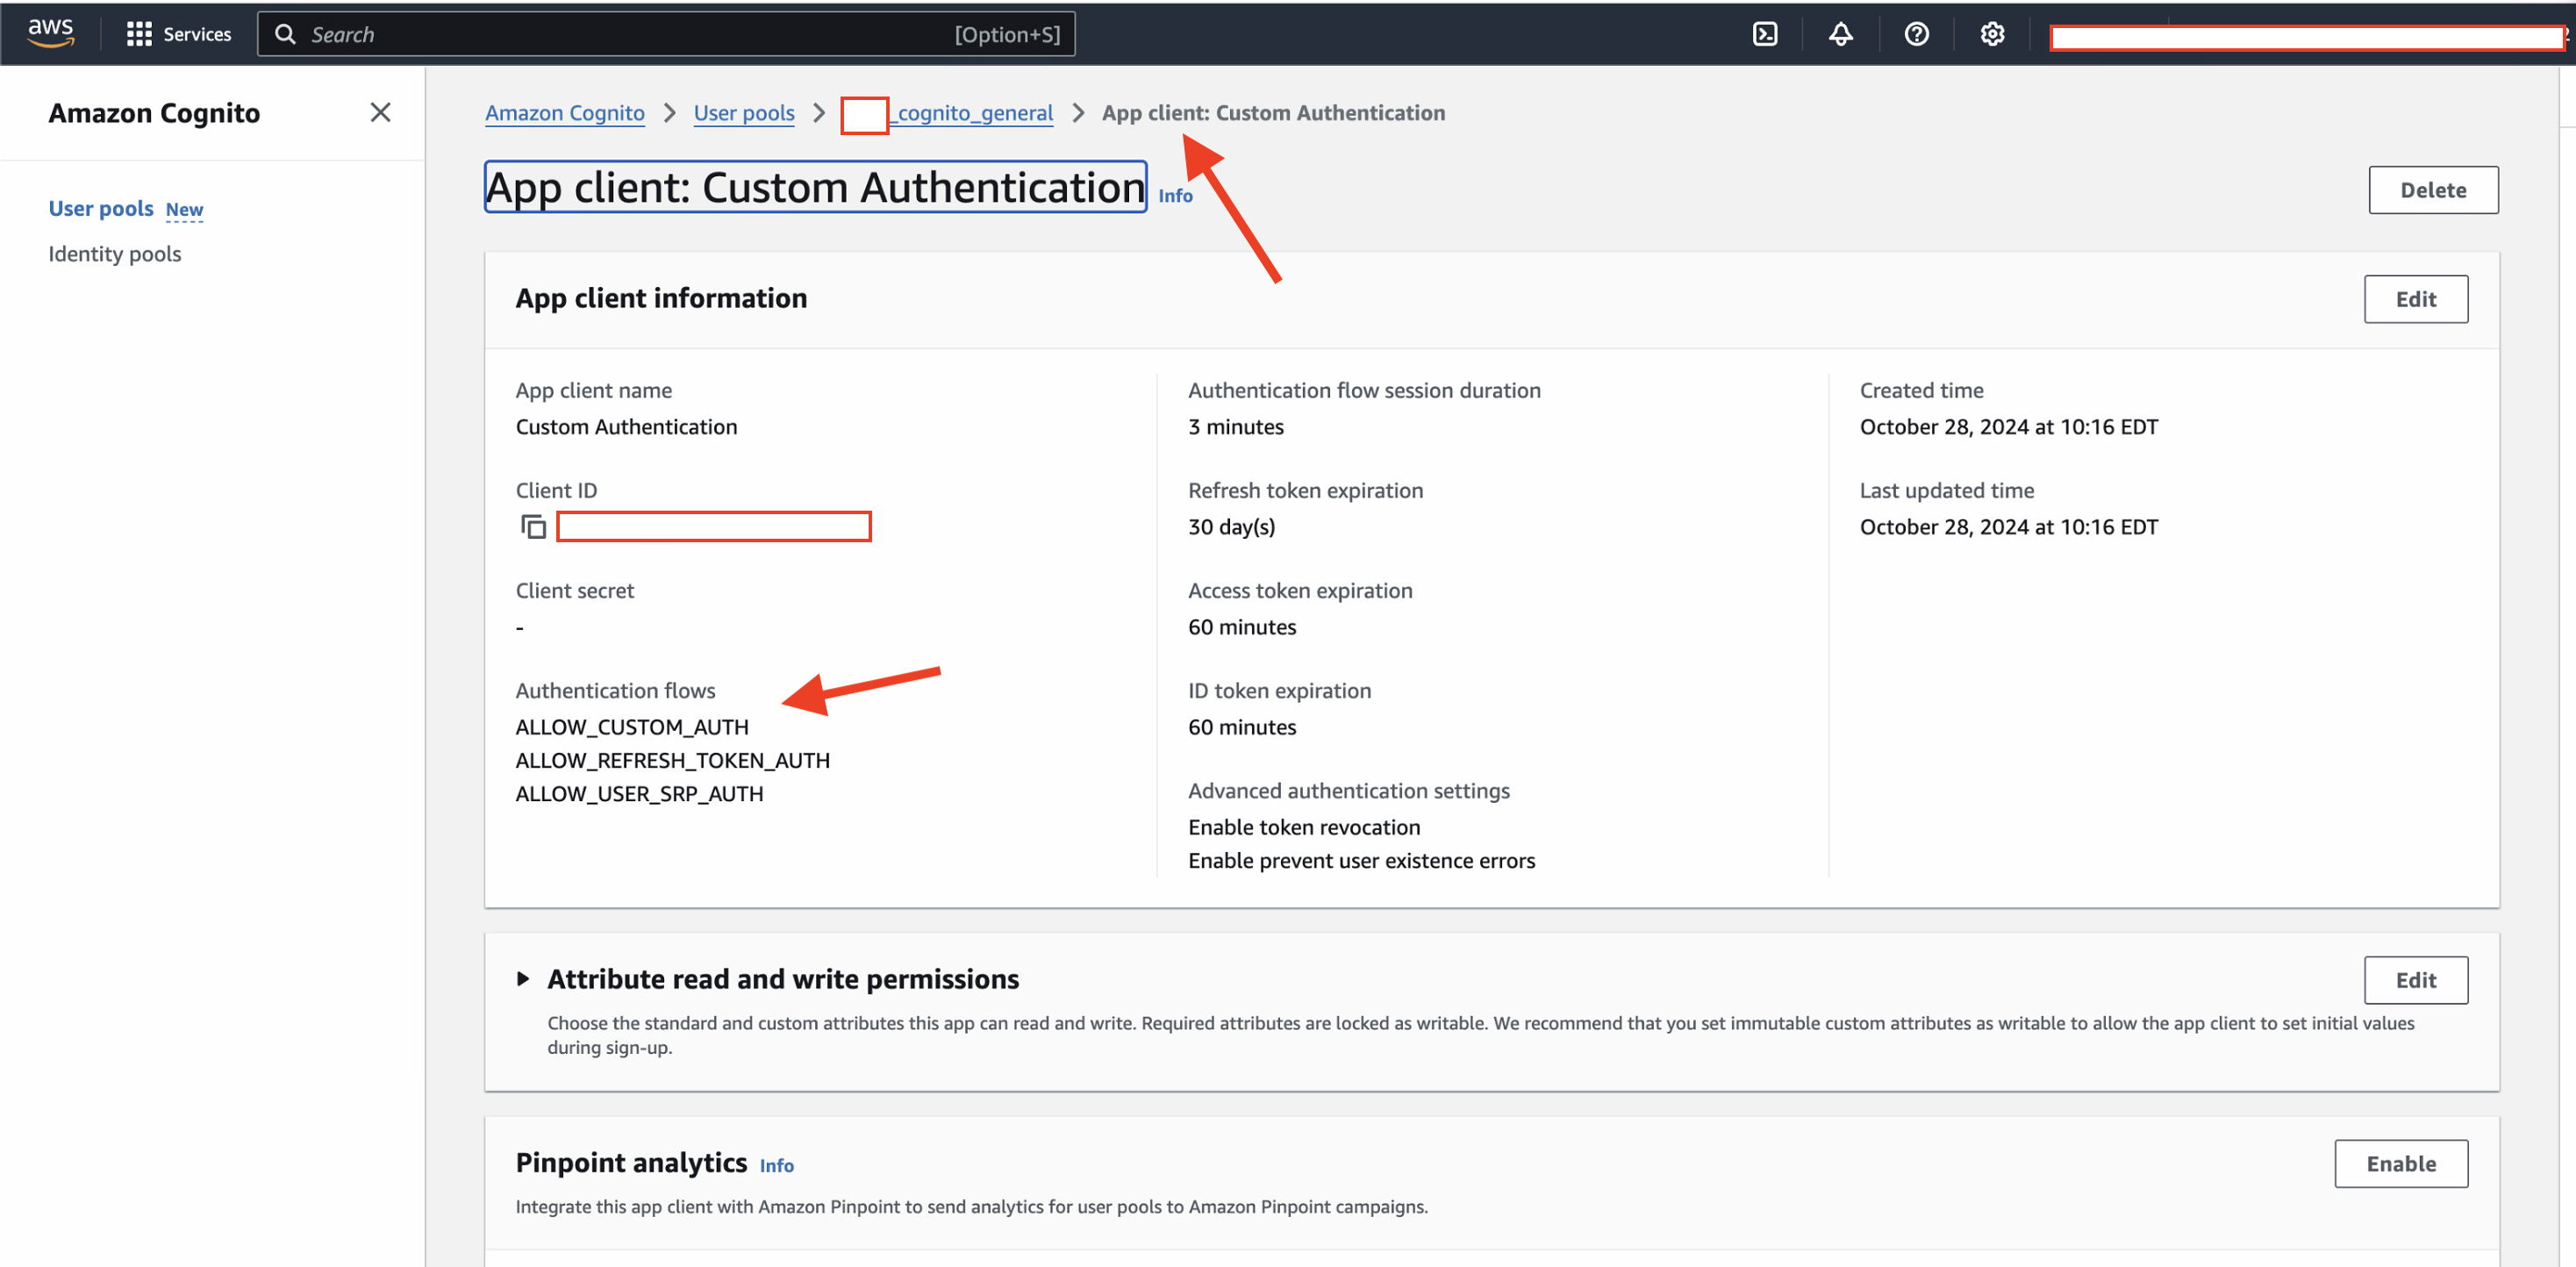
Task: Delete the app client
Action: [2433, 190]
